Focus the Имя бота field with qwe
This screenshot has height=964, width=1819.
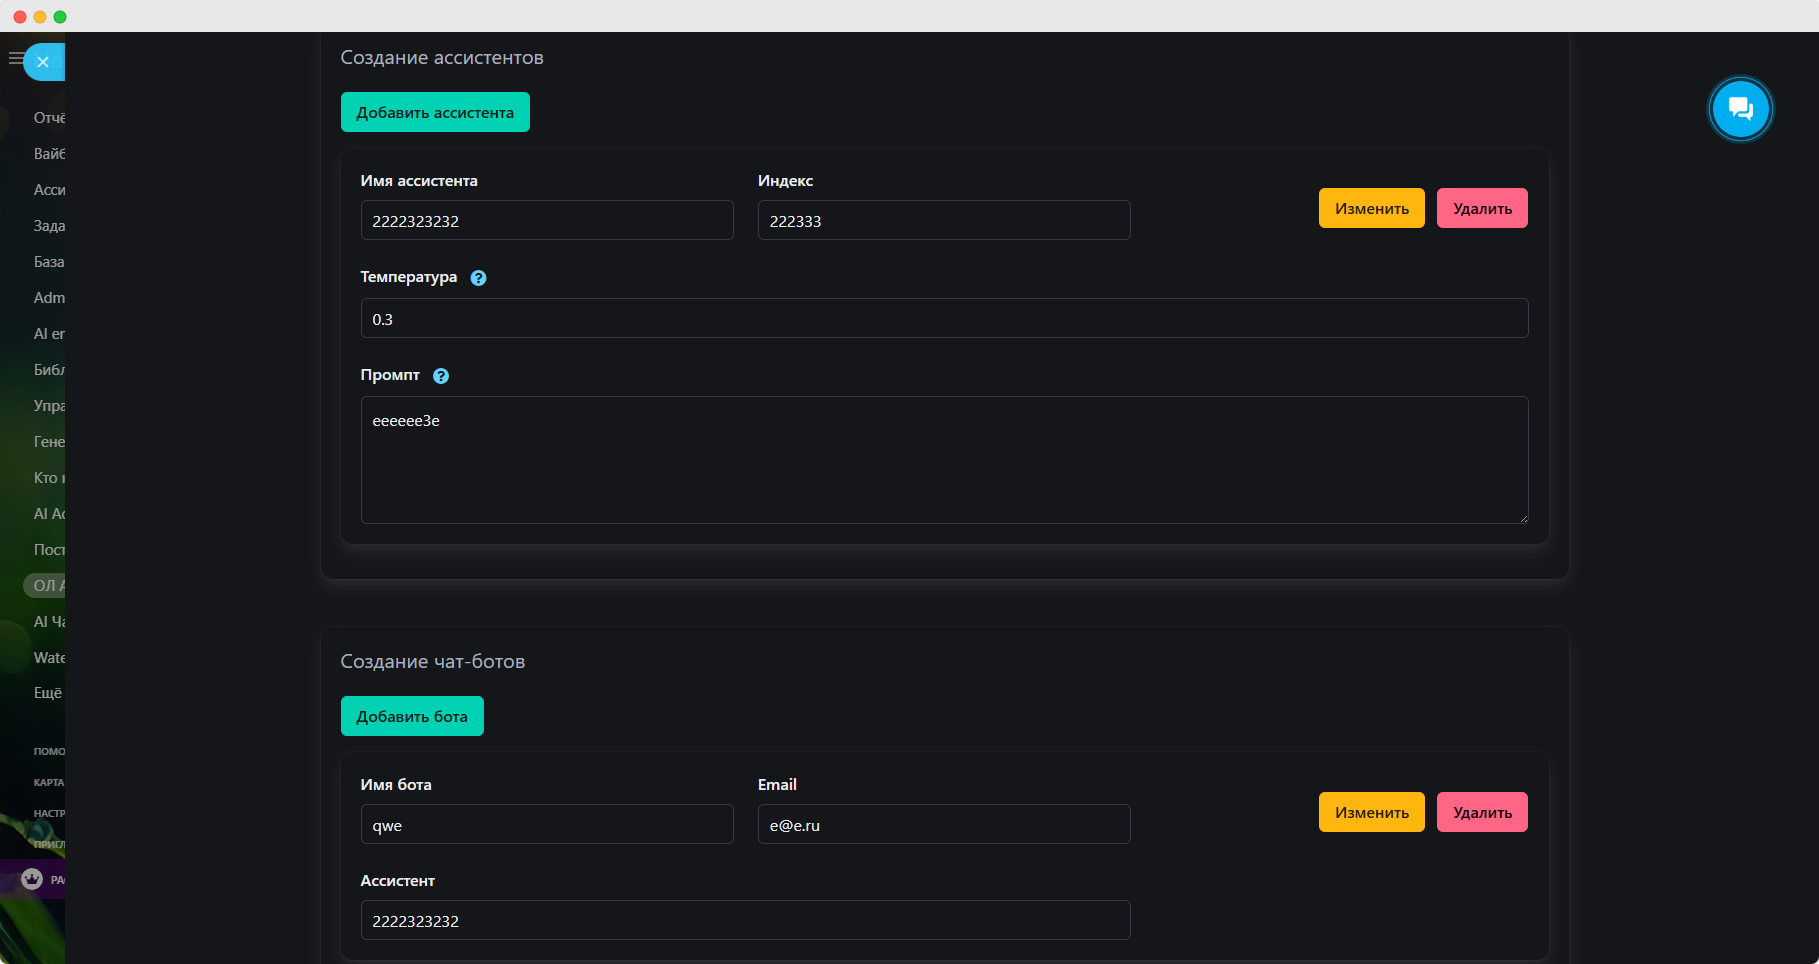547,824
